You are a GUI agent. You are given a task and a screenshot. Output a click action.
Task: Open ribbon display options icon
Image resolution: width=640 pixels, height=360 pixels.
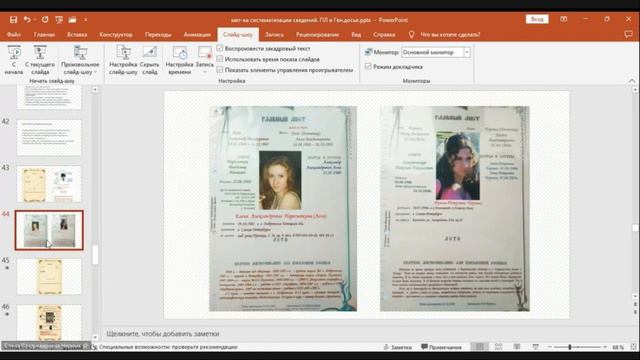[564, 19]
